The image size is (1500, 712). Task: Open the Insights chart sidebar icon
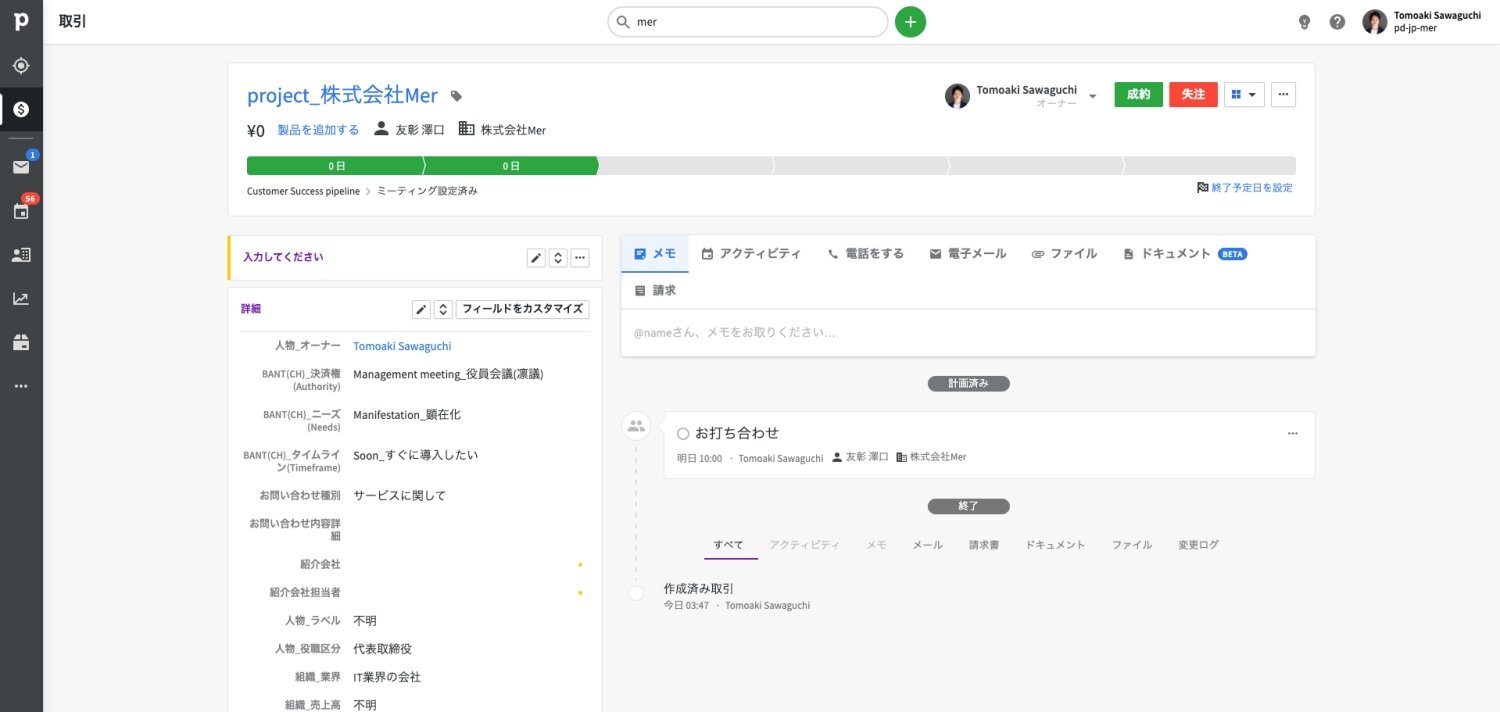point(21,298)
